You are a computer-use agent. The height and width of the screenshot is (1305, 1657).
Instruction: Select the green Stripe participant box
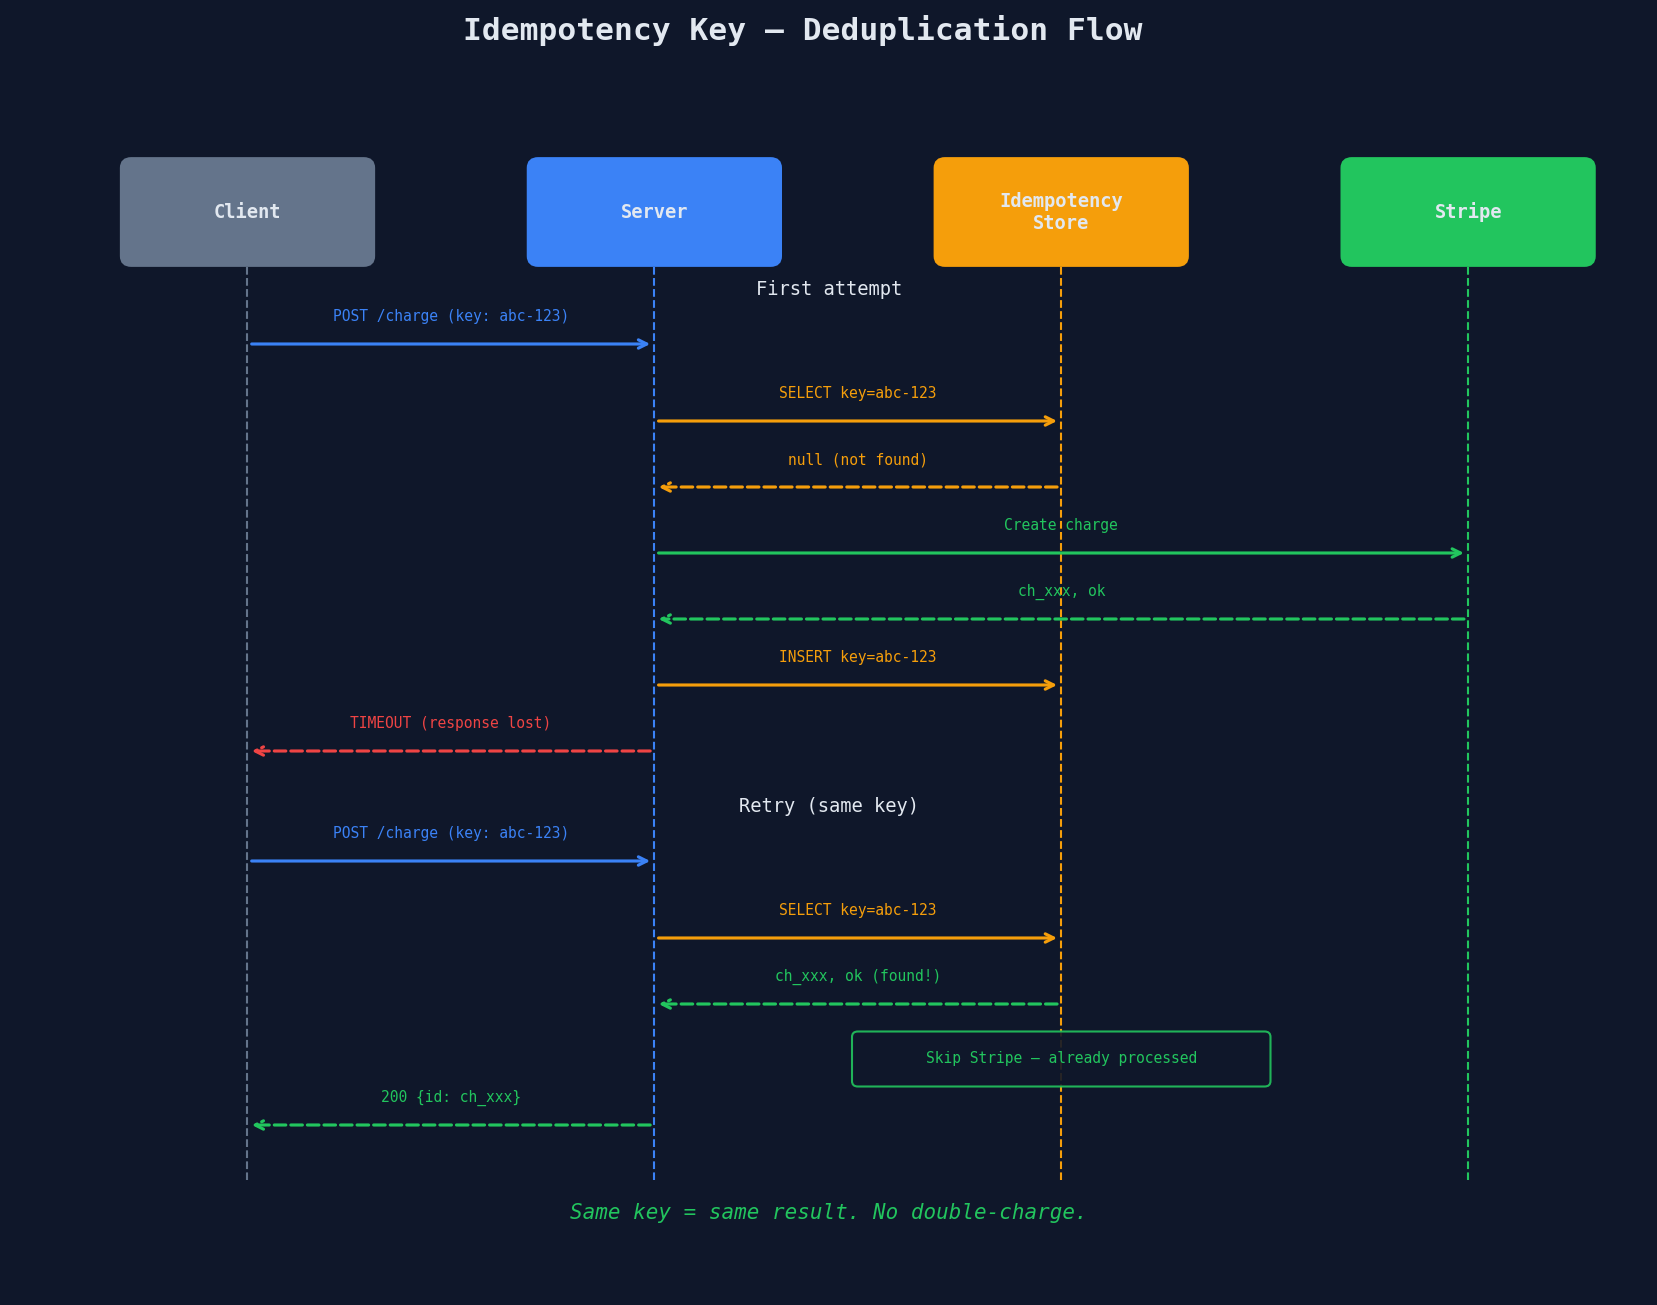coord(1468,212)
